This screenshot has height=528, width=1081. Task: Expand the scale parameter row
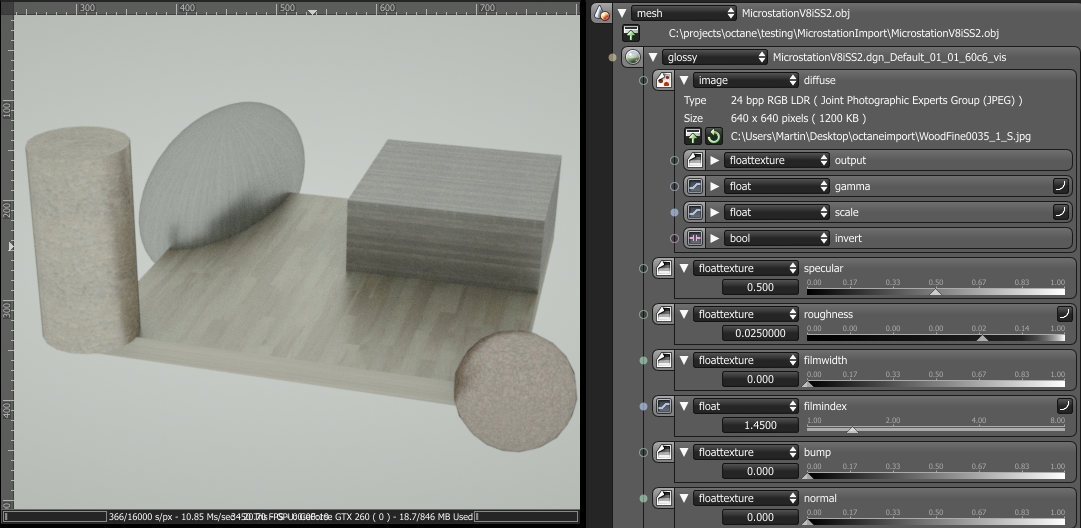click(715, 212)
